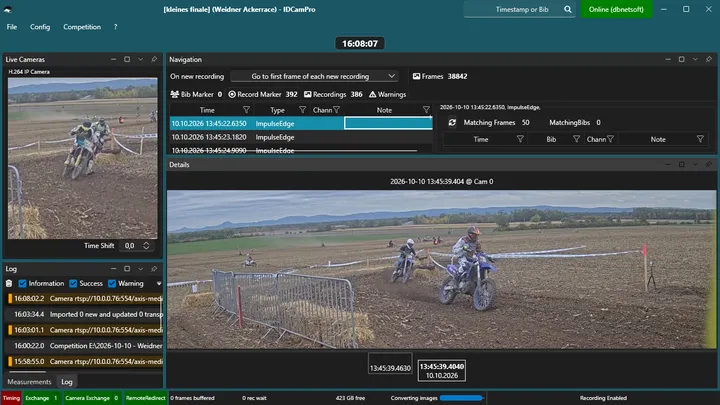The height and width of the screenshot is (405, 720).
Task: Click the Time Shift value field
Action: pyautogui.click(x=130, y=246)
